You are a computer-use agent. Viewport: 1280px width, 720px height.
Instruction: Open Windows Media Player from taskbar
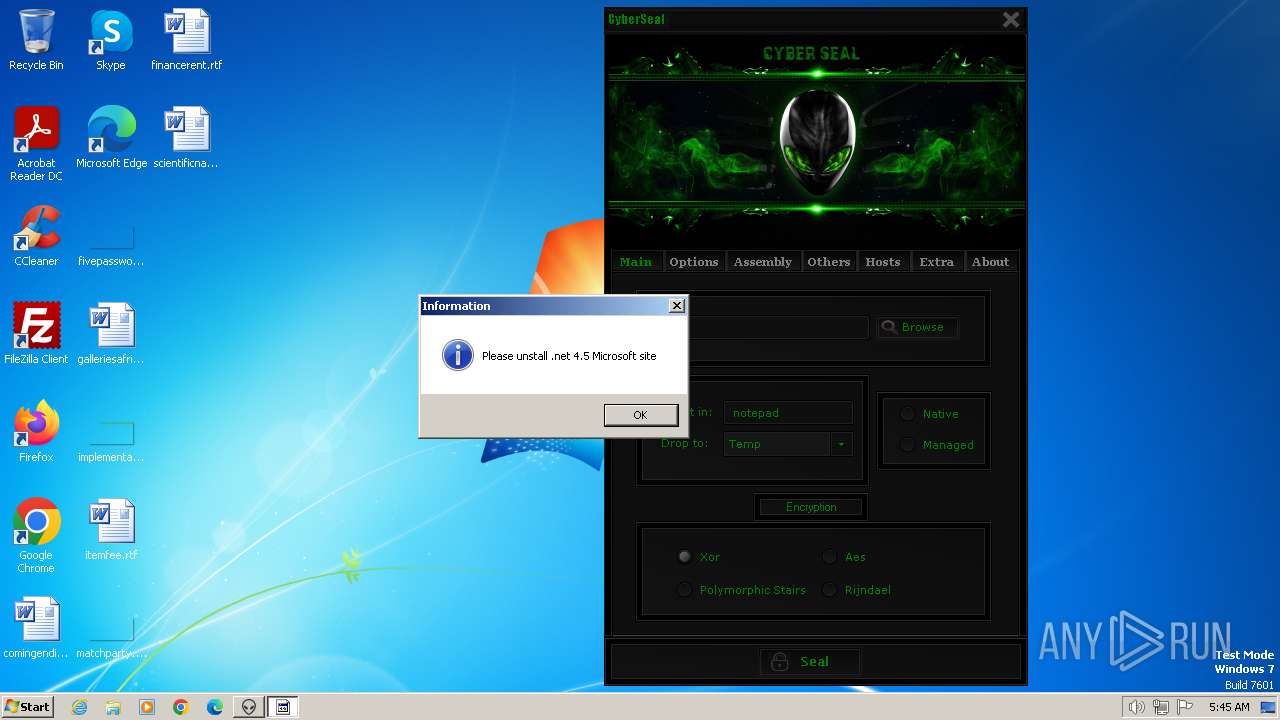tap(147, 707)
